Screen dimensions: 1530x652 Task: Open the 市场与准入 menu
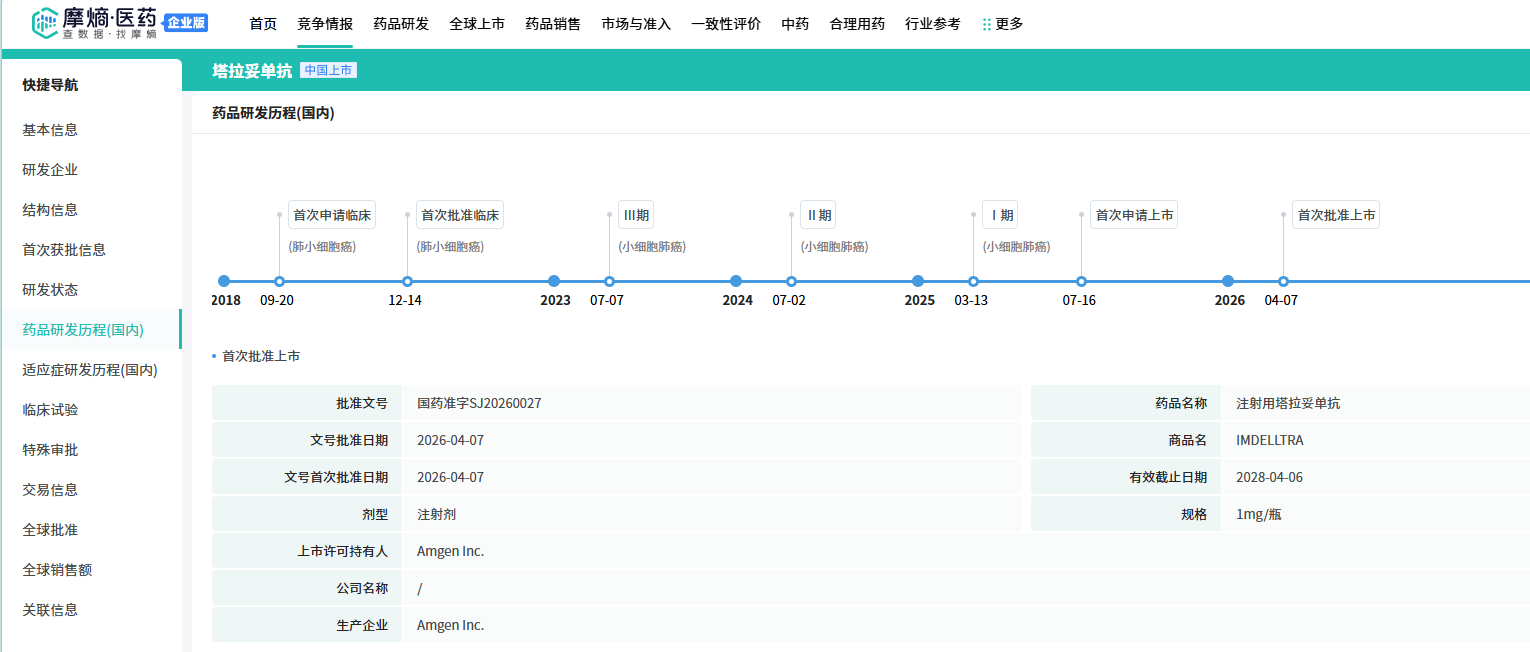click(636, 24)
